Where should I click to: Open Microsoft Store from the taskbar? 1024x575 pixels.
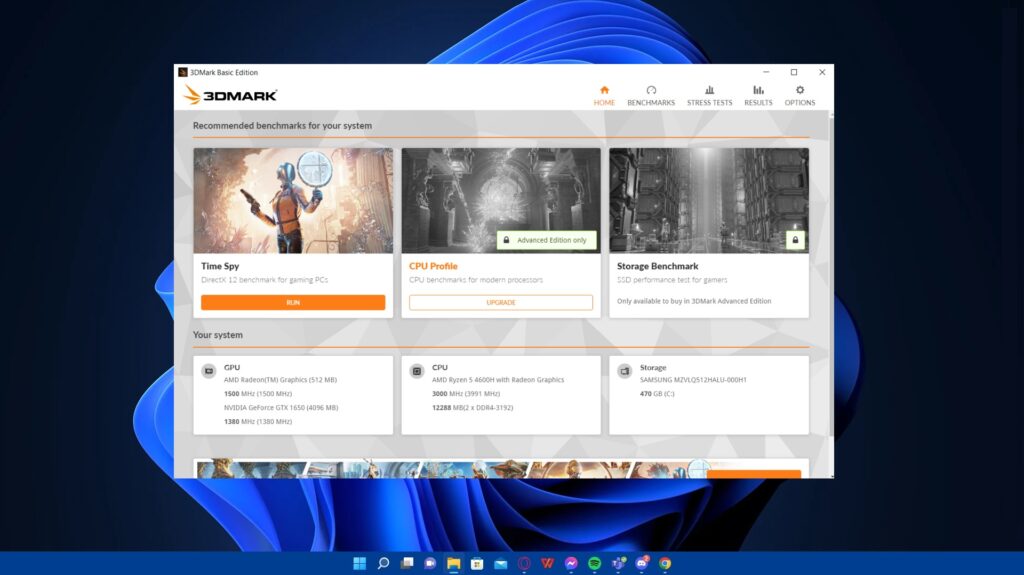(477, 563)
